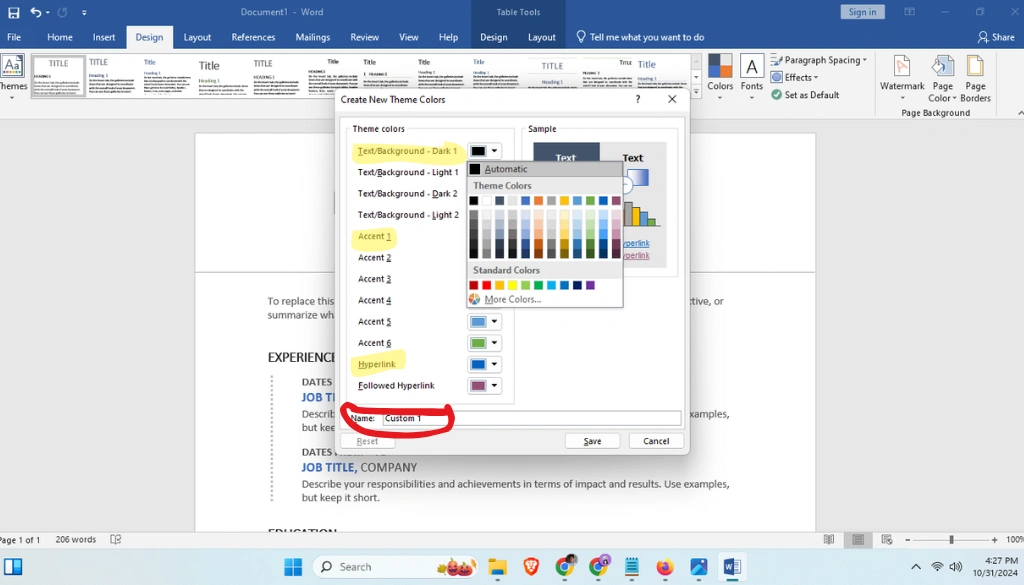Switch to Web Layout view

click(x=887, y=539)
